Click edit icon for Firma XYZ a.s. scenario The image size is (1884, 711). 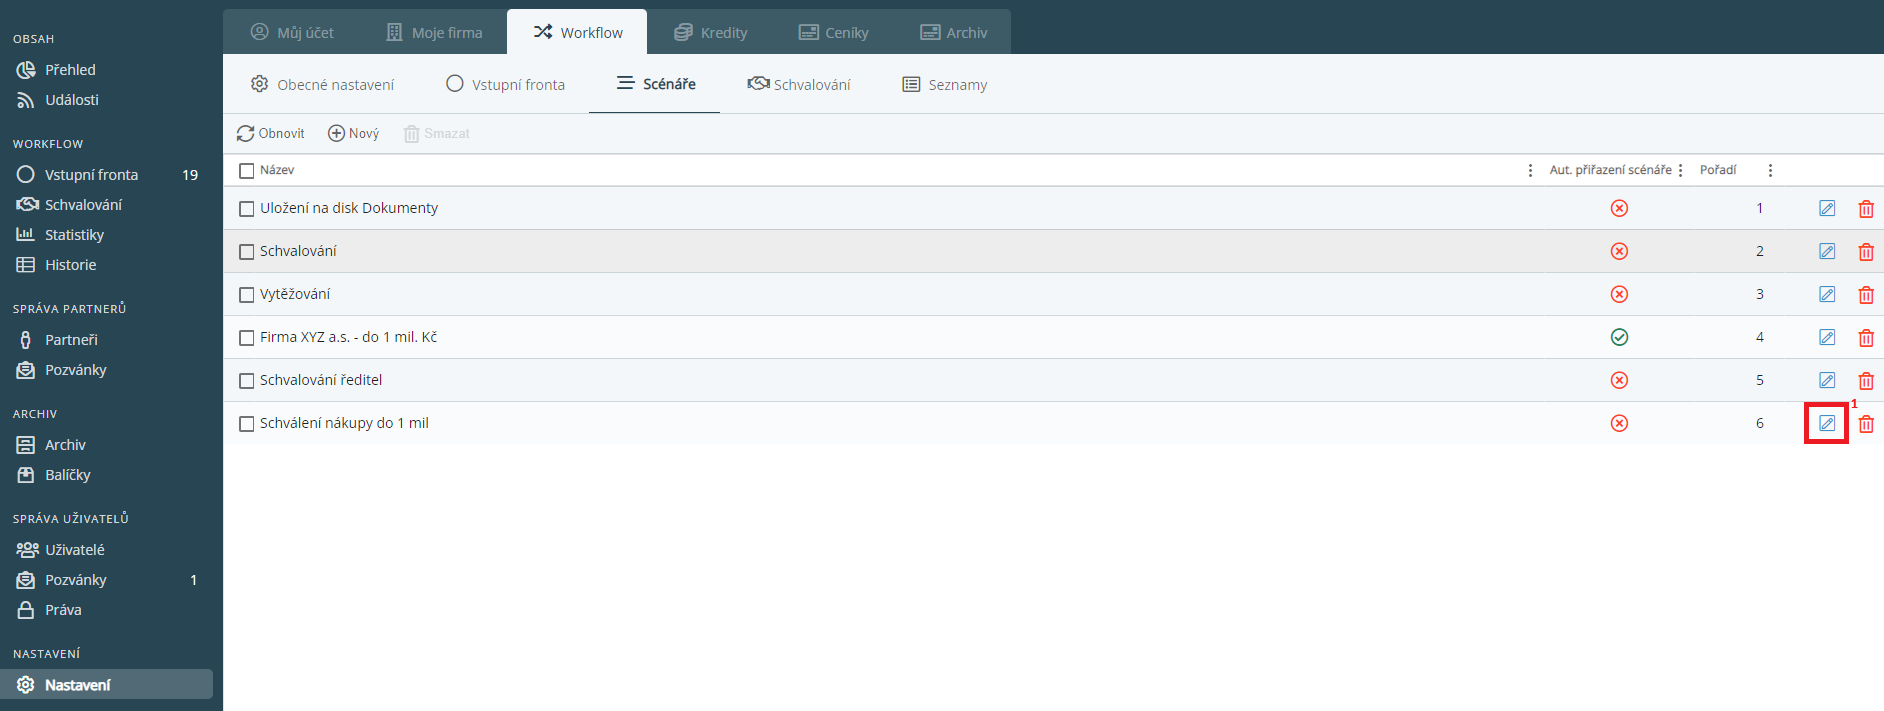[x=1826, y=338]
